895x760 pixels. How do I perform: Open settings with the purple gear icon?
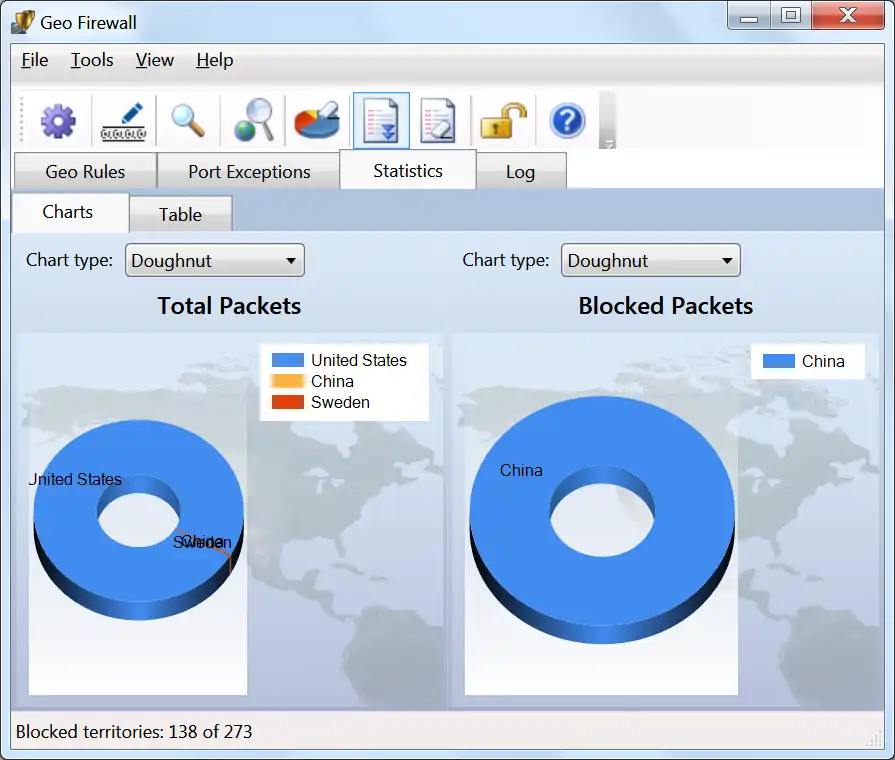point(58,121)
